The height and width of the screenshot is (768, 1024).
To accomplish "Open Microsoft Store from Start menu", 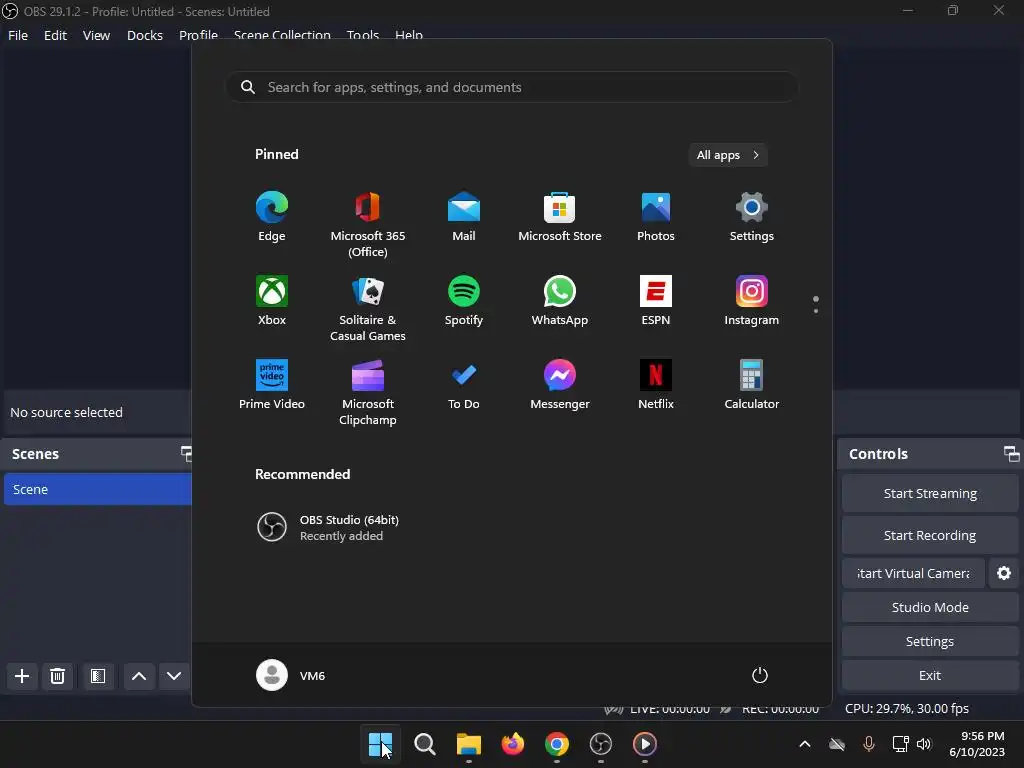I will (x=560, y=217).
